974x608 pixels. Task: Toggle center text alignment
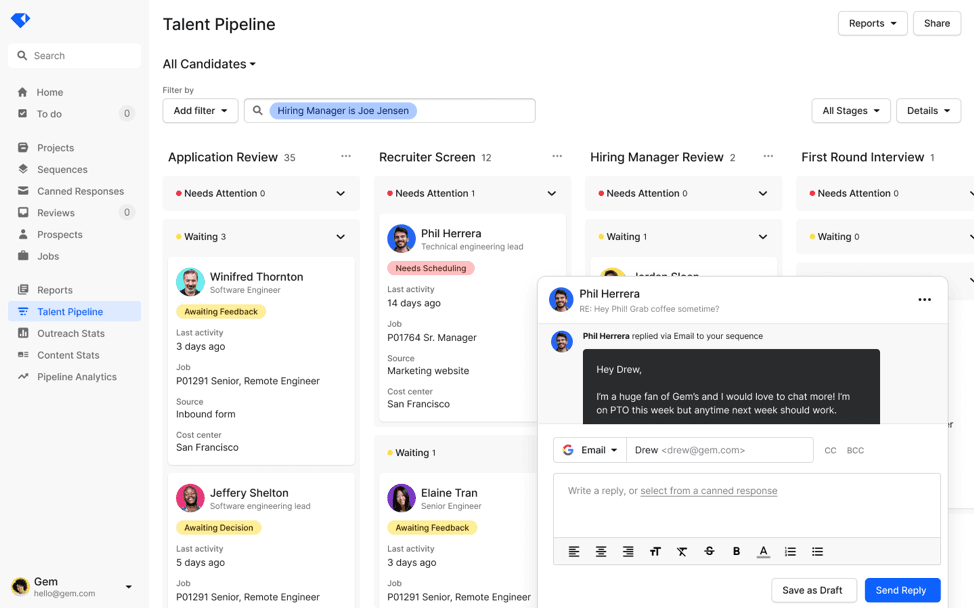pyautogui.click(x=601, y=551)
